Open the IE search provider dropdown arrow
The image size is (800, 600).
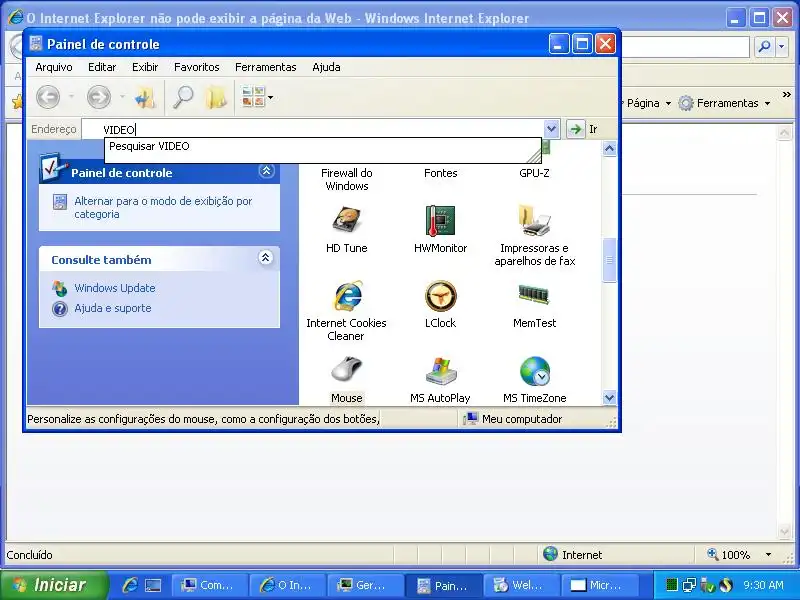[x=782, y=47]
